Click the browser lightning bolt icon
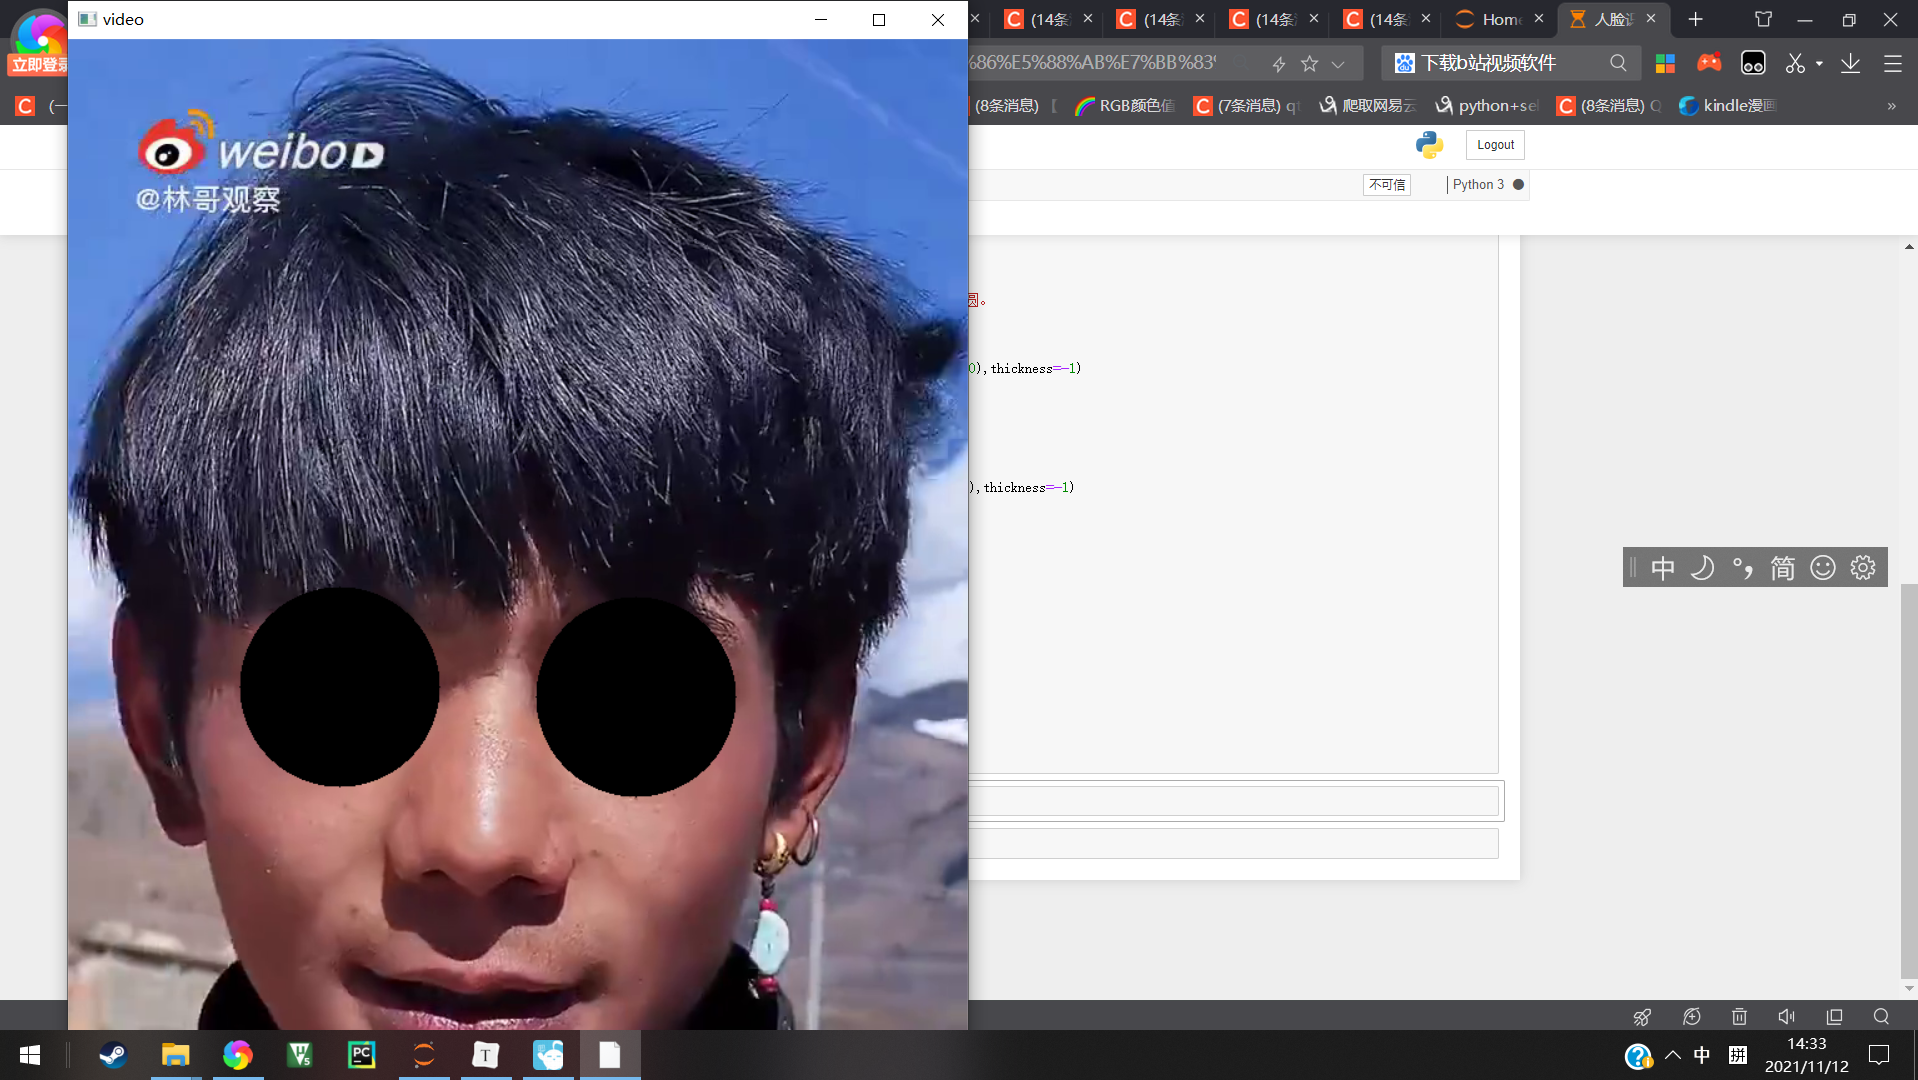Image resolution: width=1918 pixels, height=1080 pixels. point(1279,64)
